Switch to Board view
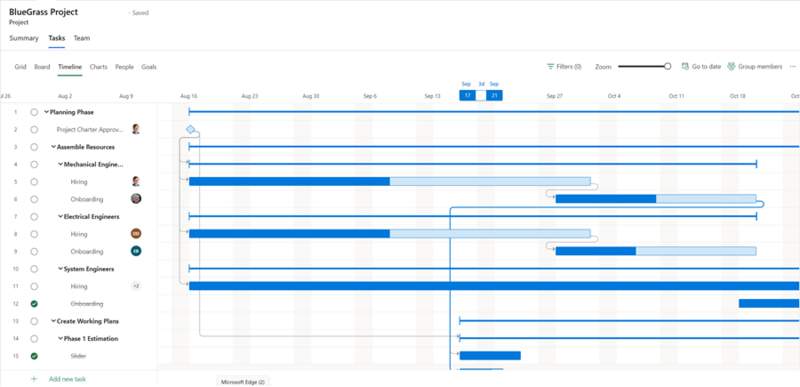This screenshot has width=800, height=387. click(42, 67)
